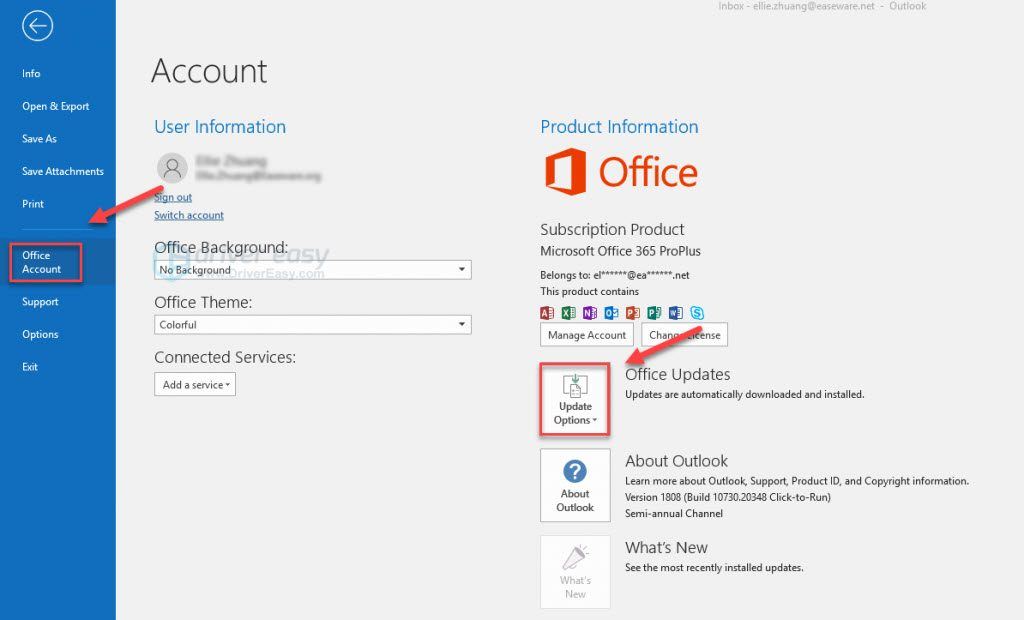1024x620 pixels.
Task: Open What's New updates button
Action: (x=575, y=571)
